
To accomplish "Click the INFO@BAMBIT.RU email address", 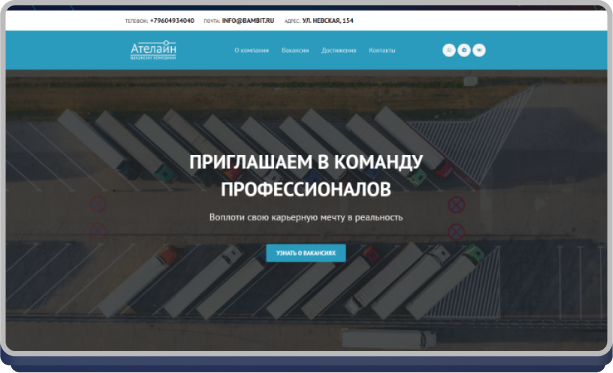I will [248, 21].
